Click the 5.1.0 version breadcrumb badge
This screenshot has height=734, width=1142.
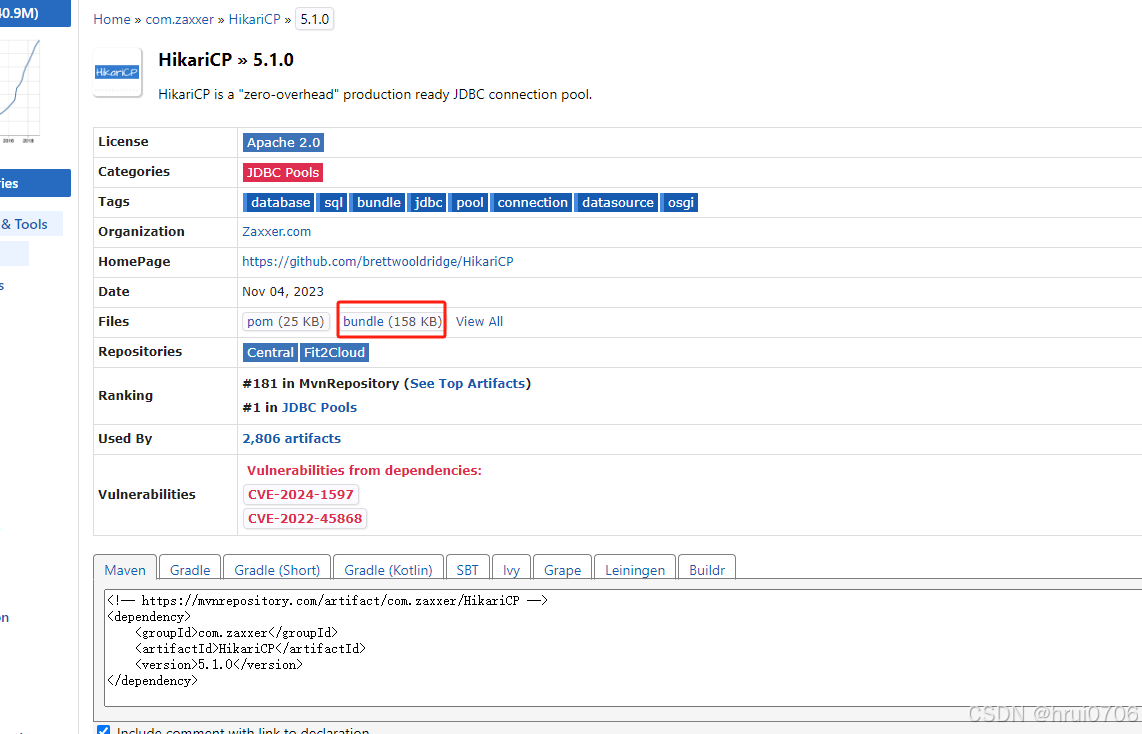tap(315, 20)
